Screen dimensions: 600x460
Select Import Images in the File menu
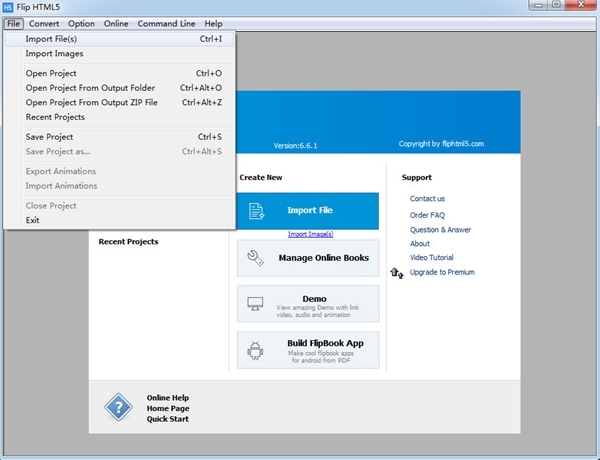54,54
